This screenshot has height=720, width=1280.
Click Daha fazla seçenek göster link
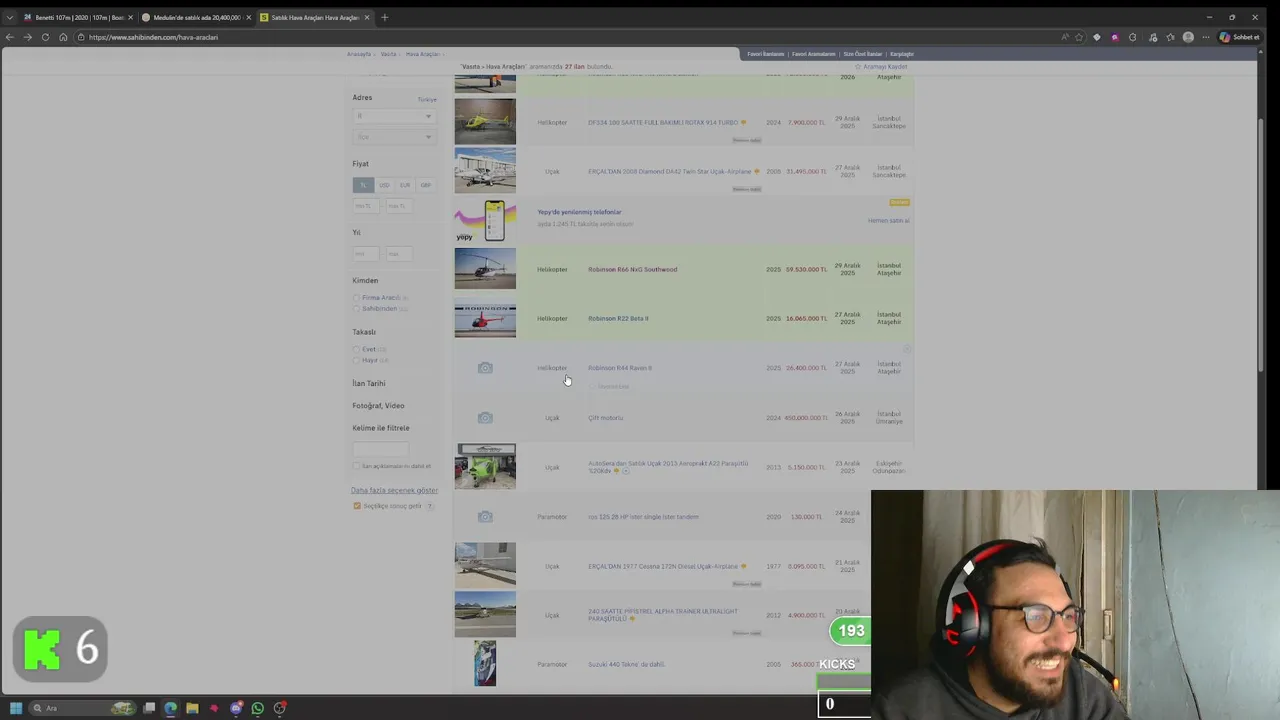(x=394, y=491)
